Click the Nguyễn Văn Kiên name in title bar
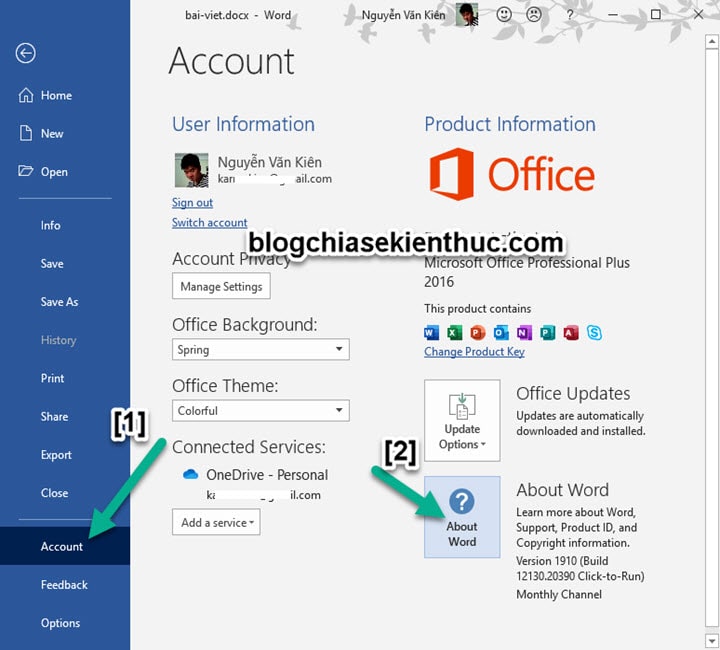Screen dimensions: 720x650 [x=403, y=15]
